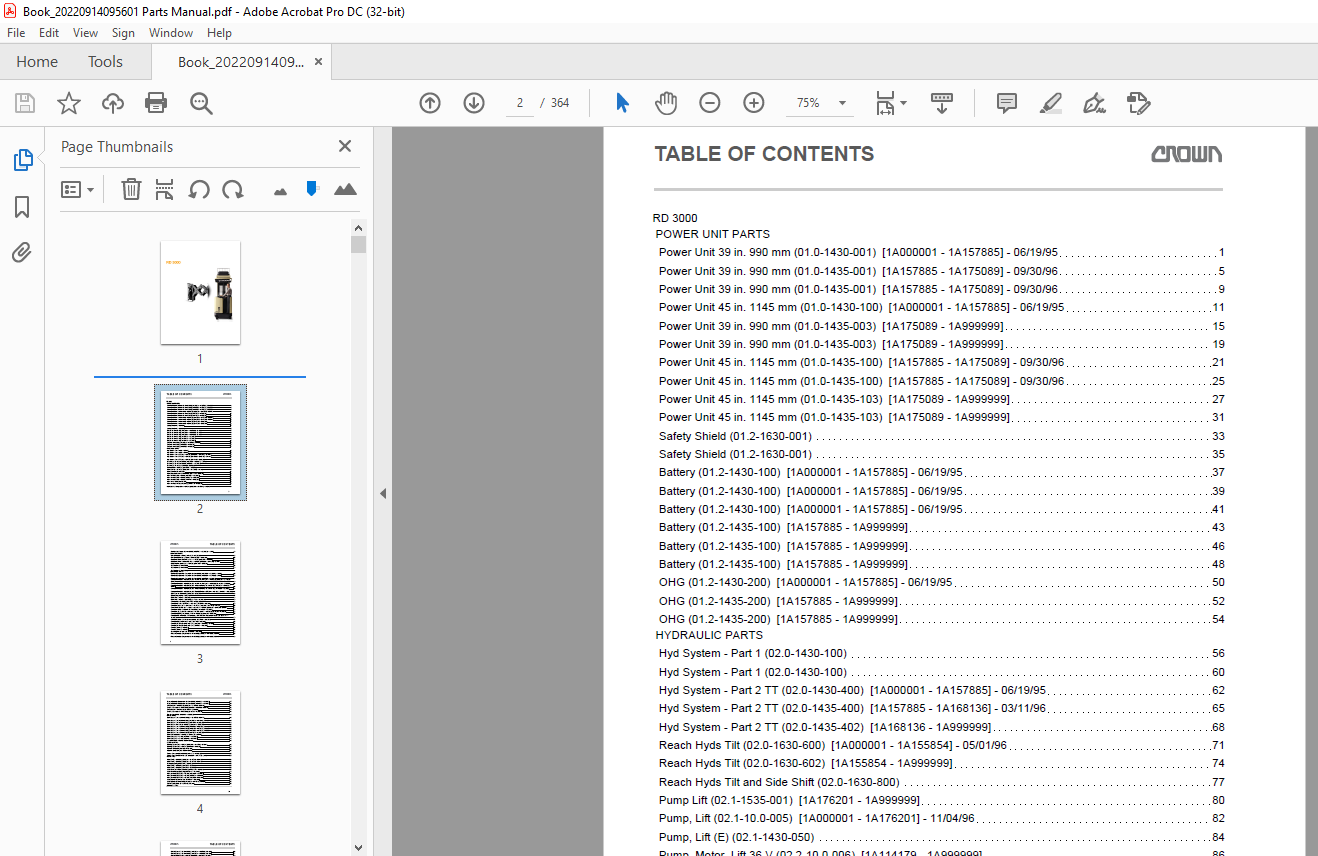This screenshot has width=1318, height=856.
Task: Collapse the navigation pane arrow
Action: tap(382, 493)
